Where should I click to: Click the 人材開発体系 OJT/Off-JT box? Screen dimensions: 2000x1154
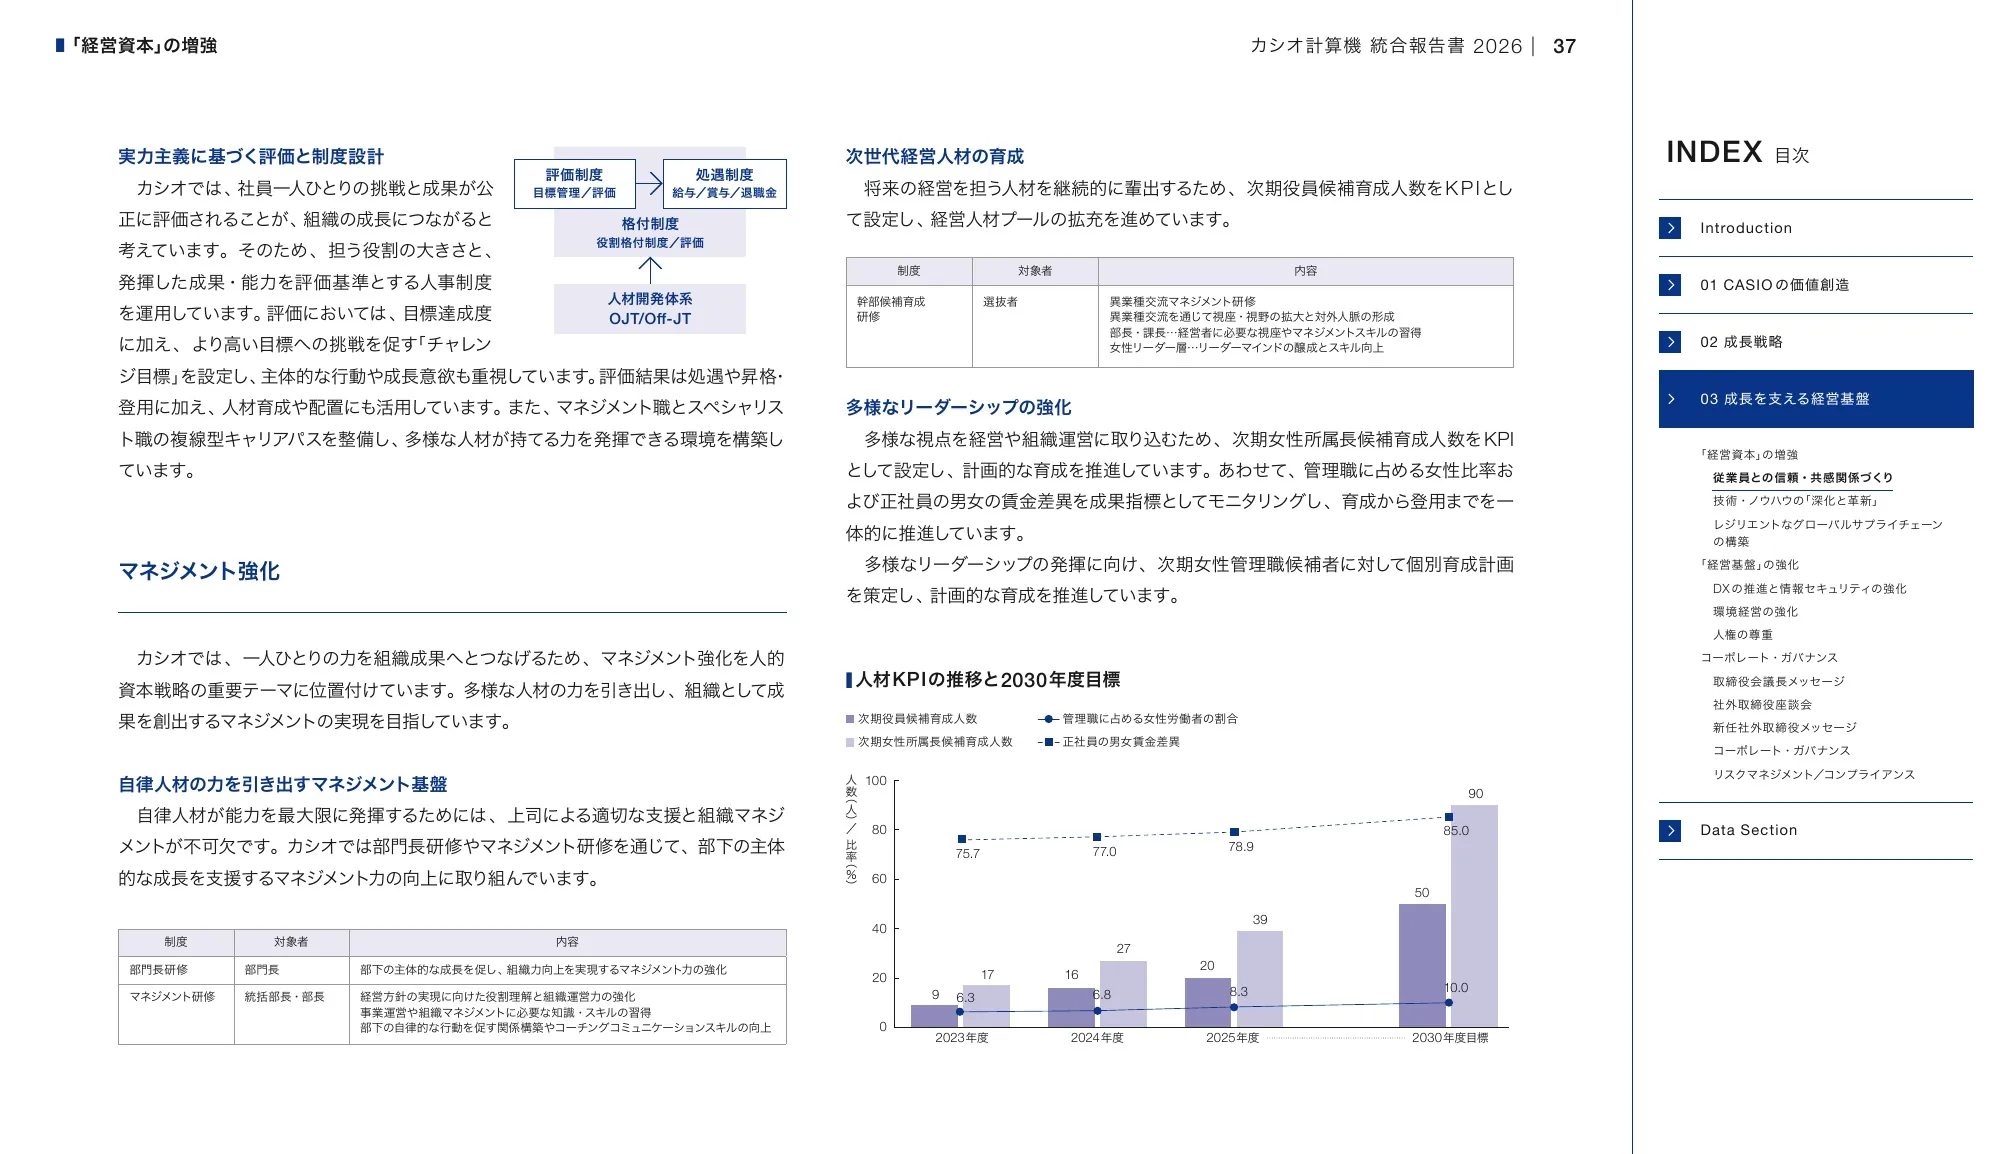[650, 309]
